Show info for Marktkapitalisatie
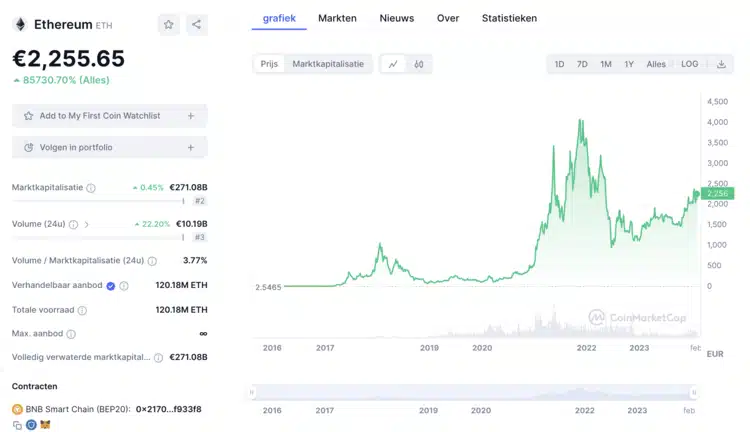 pyautogui.click(x=91, y=188)
